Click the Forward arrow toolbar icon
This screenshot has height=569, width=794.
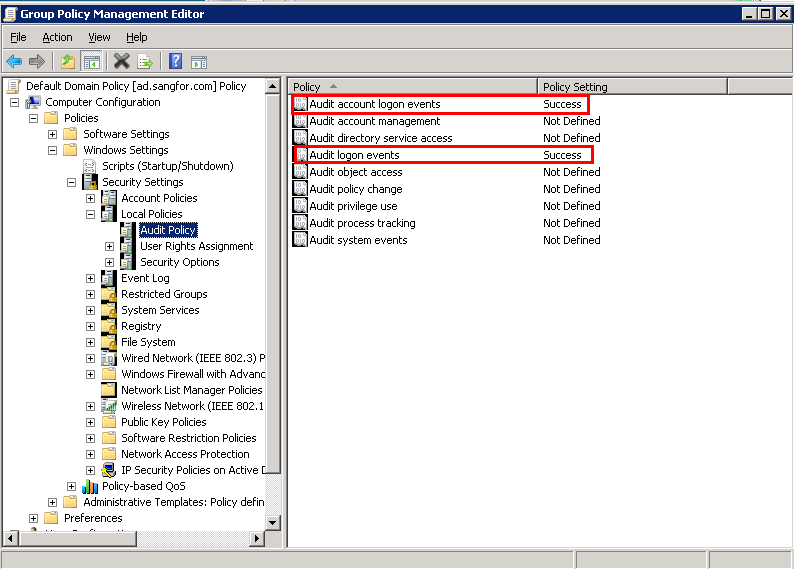pyautogui.click(x=37, y=62)
